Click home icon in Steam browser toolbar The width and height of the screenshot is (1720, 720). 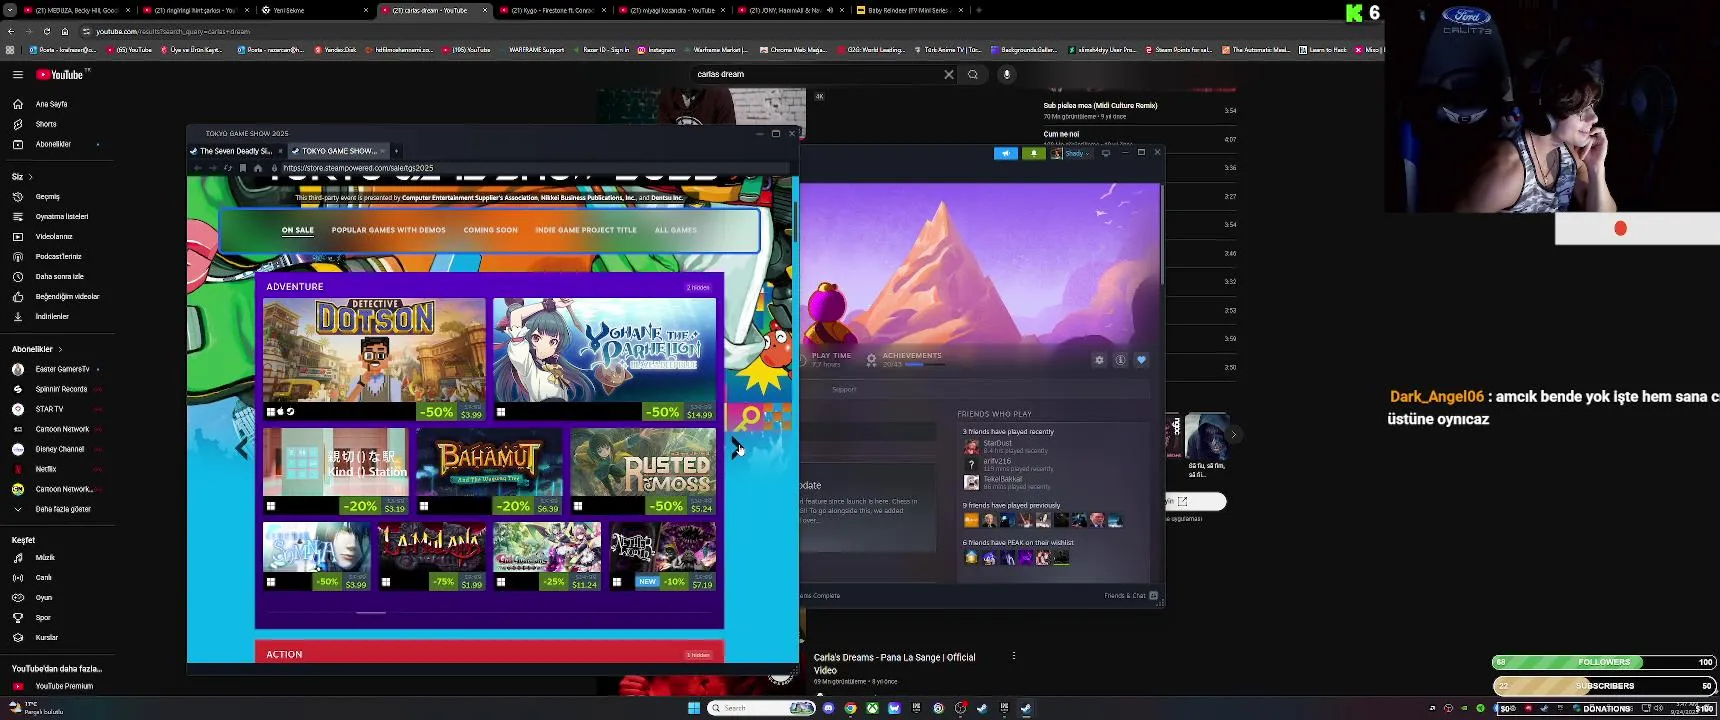pyautogui.click(x=258, y=168)
